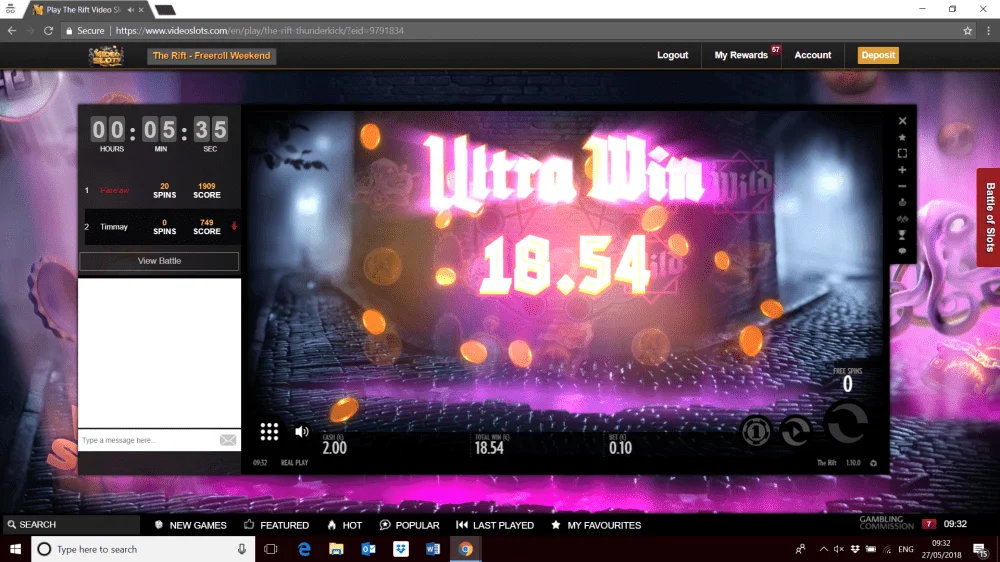Open Outlook from taskbar

(369, 549)
